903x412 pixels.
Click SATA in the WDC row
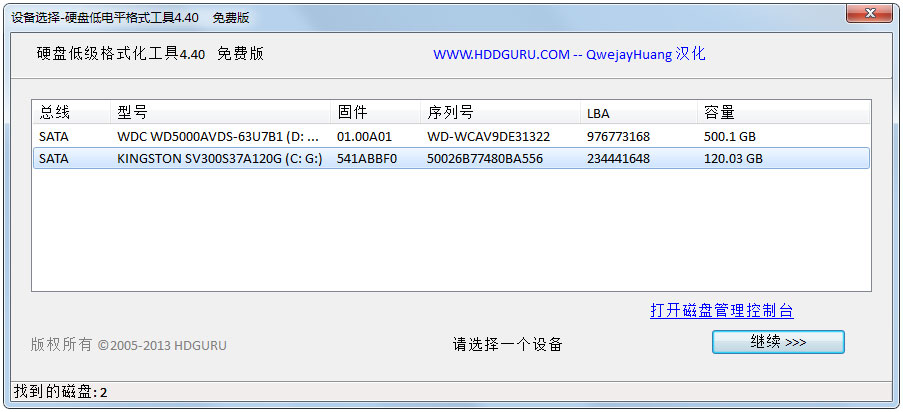(54, 137)
